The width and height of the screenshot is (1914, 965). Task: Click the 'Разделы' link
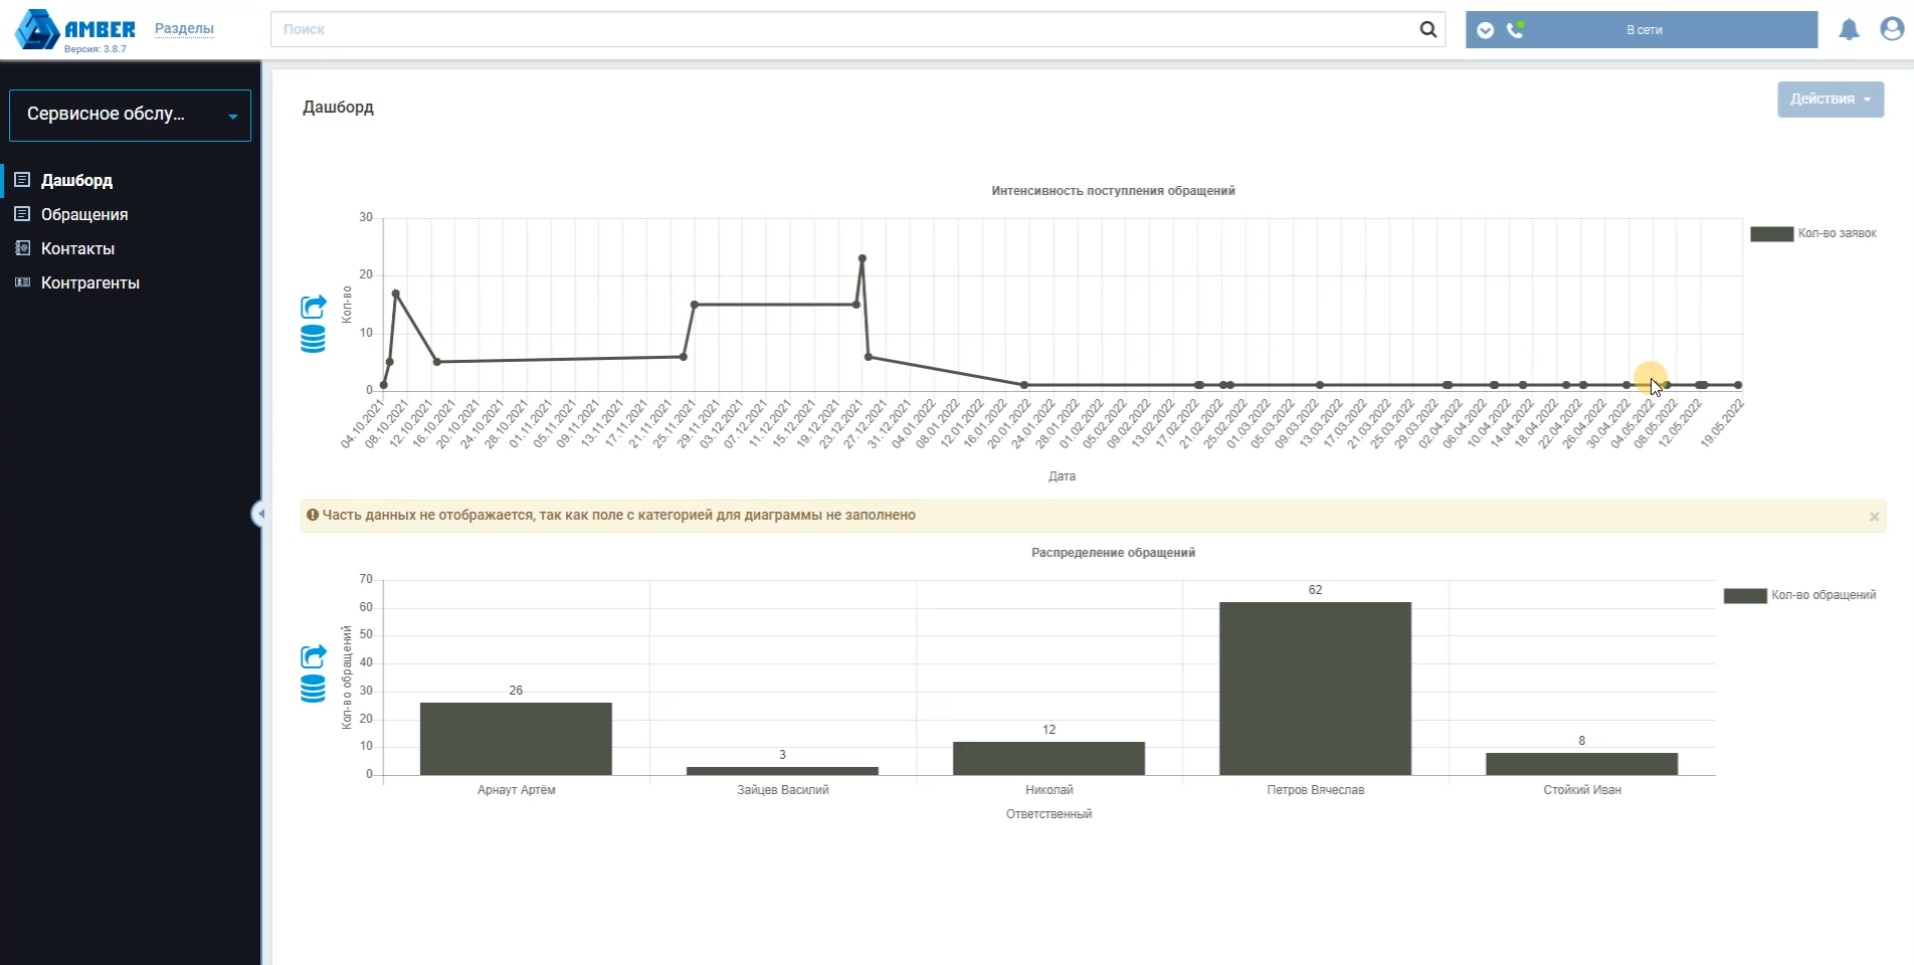pyautogui.click(x=184, y=28)
